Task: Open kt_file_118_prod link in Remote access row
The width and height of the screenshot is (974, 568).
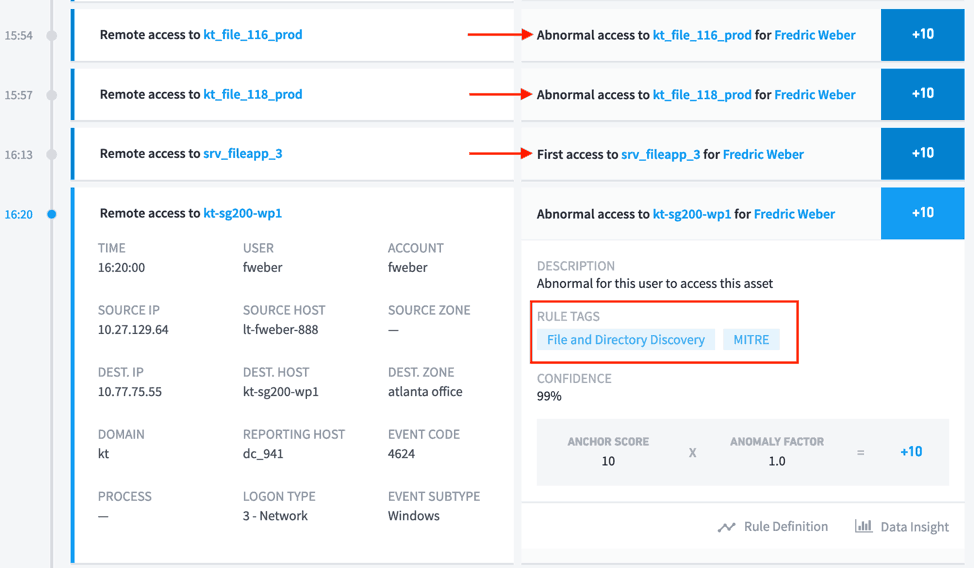Action: point(252,95)
